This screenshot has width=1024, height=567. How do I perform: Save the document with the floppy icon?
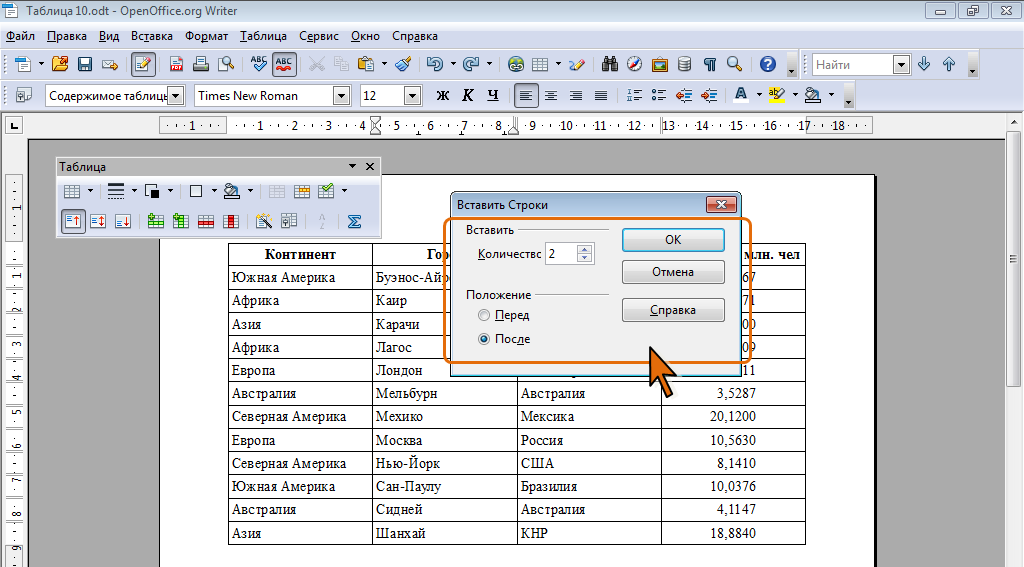85,64
